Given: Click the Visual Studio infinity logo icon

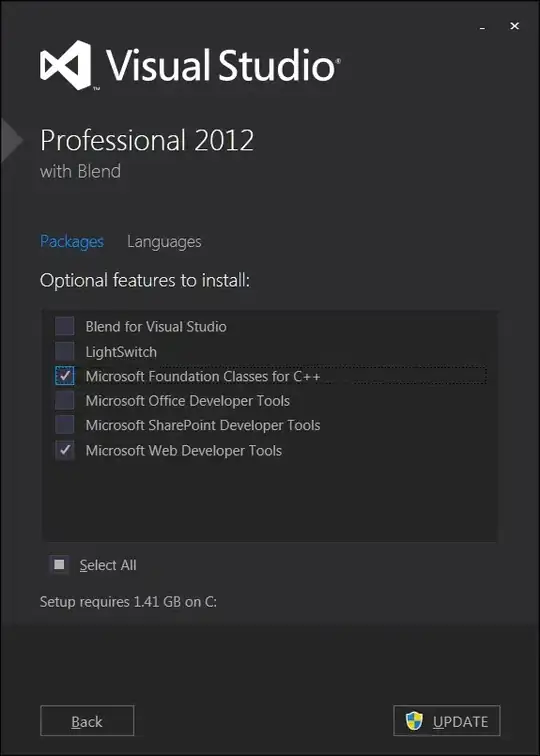Looking at the screenshot, I should pyautogui.click(x=66, y=65).
